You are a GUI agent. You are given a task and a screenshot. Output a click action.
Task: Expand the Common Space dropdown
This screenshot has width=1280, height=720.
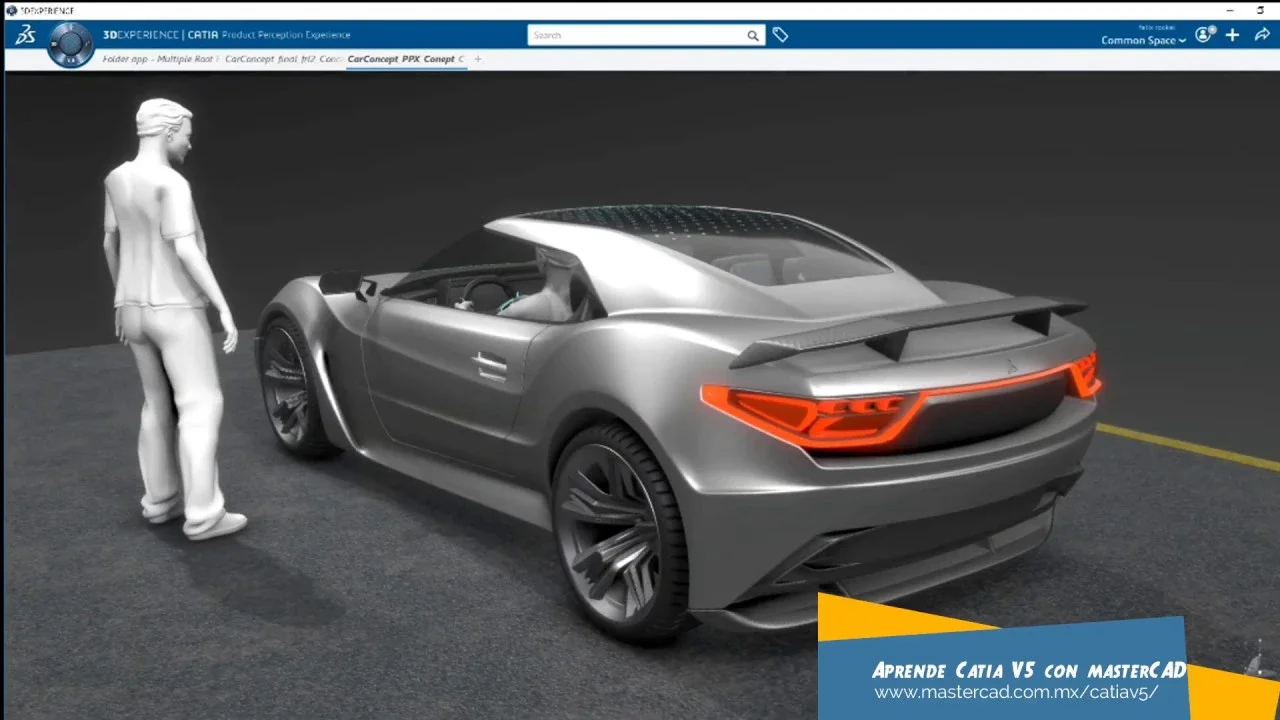[1143, 40]
